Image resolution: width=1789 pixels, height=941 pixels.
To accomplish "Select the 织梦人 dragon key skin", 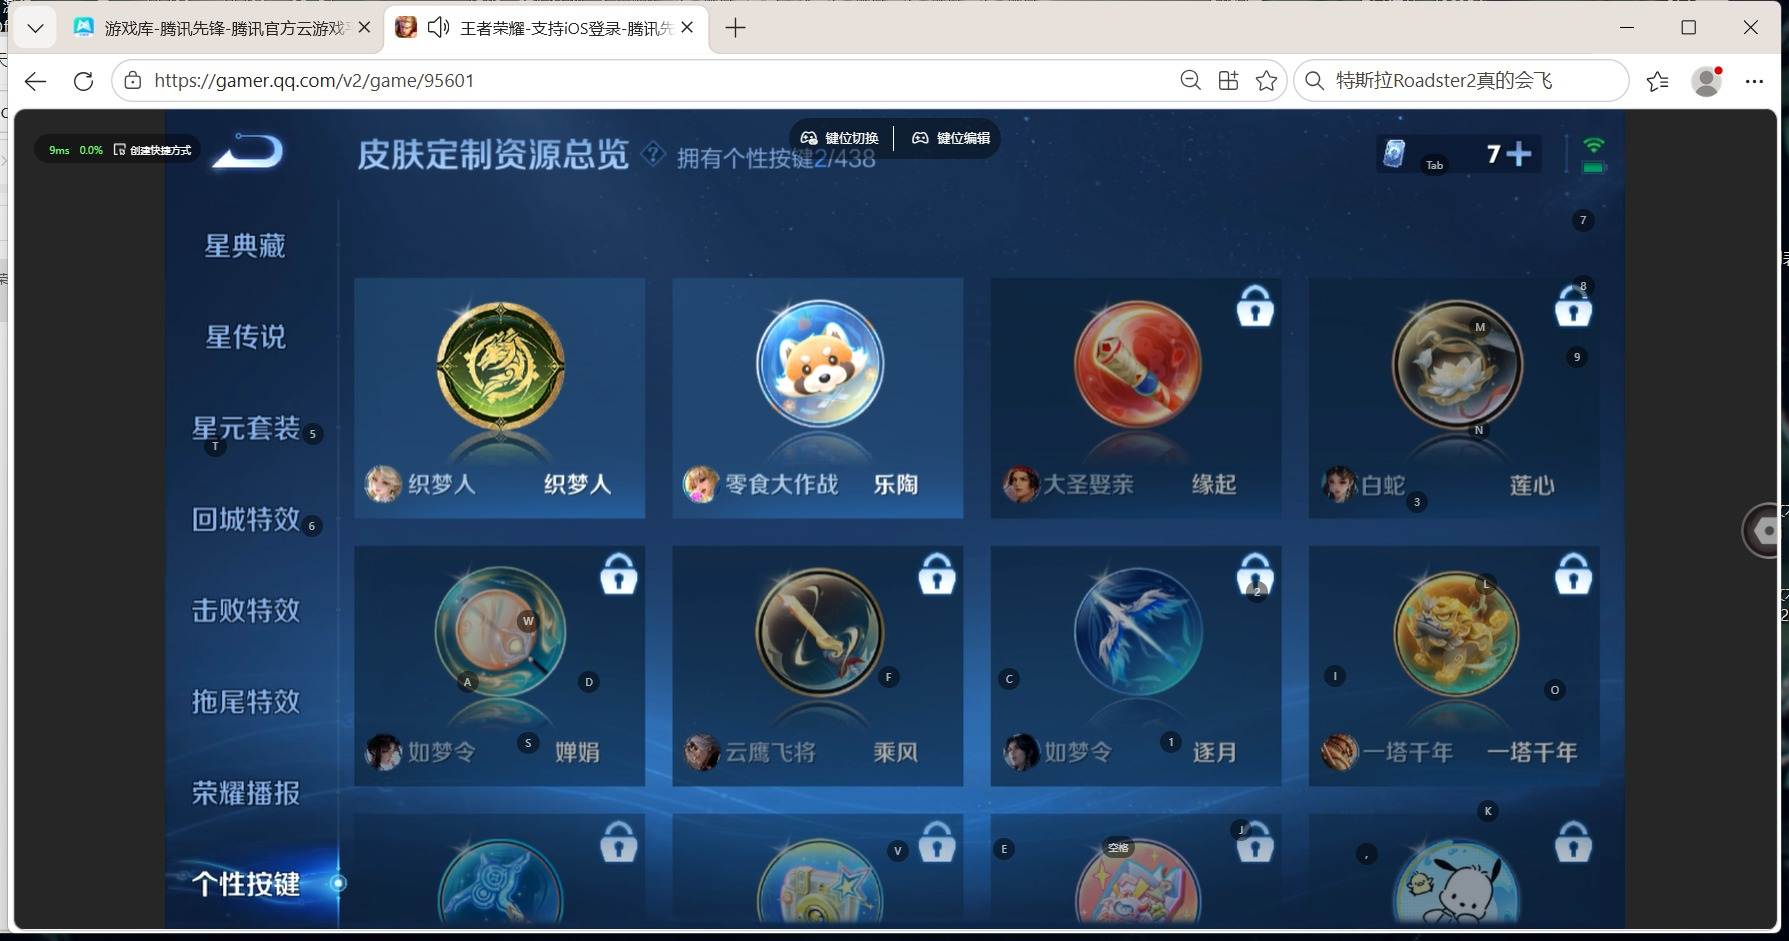I will tap(500, 368).
